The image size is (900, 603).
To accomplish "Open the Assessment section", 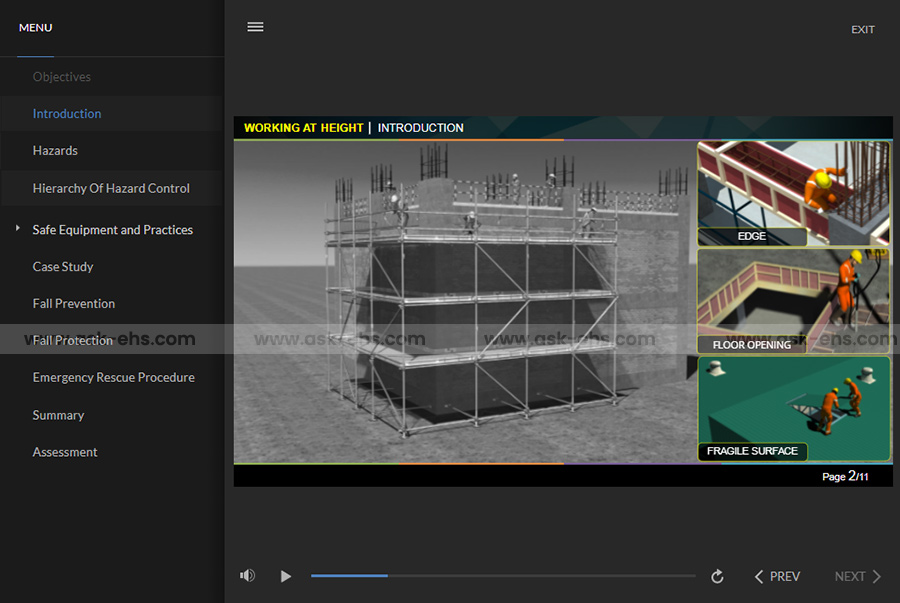I will point(65,452).
